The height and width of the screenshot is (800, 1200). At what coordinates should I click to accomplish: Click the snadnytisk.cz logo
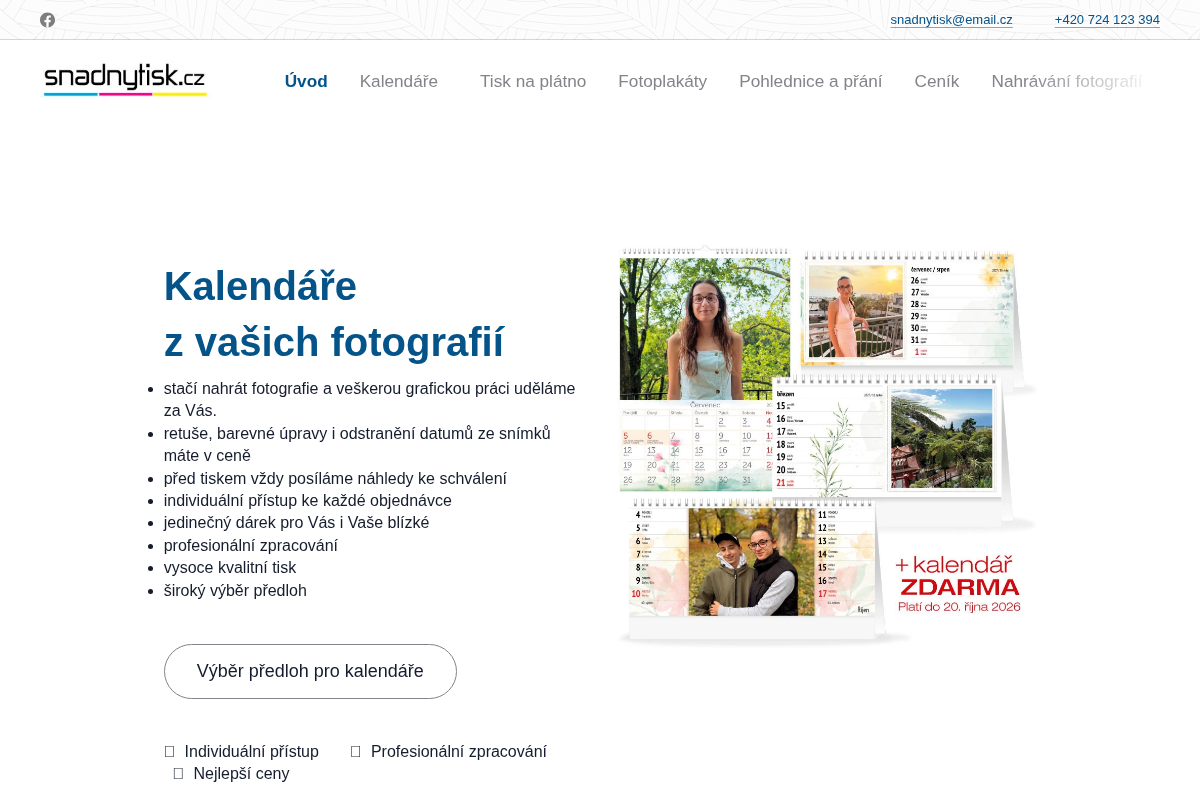tap(125, 79)
